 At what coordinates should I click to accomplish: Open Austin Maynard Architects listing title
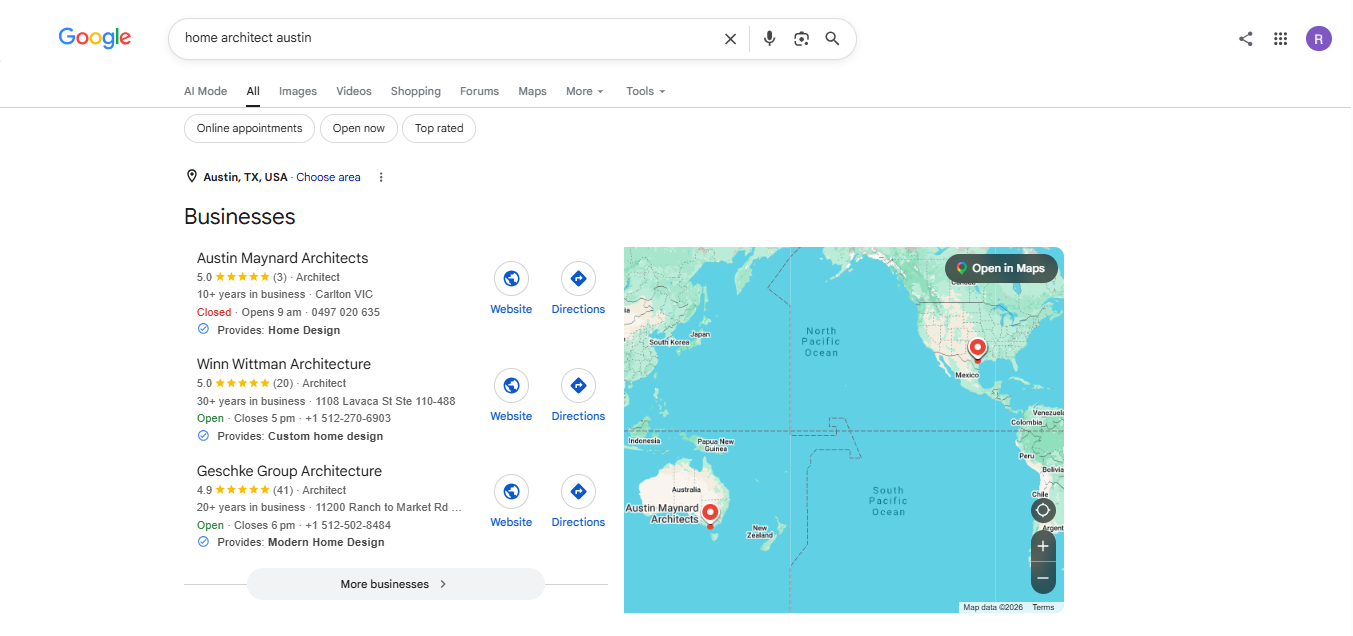[282, 258]
